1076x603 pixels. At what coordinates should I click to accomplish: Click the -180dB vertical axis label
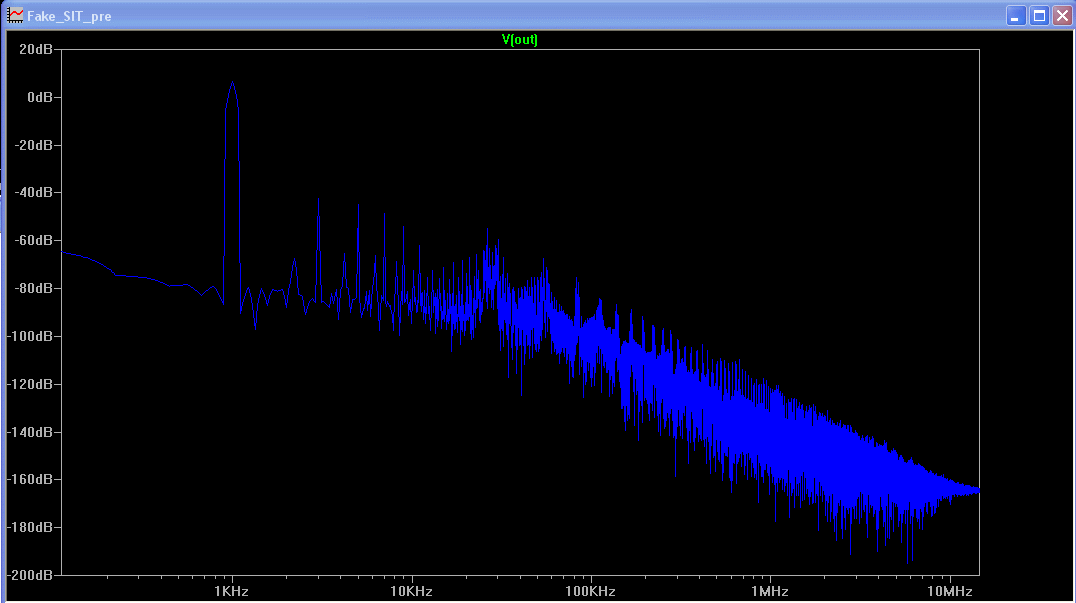30,528
